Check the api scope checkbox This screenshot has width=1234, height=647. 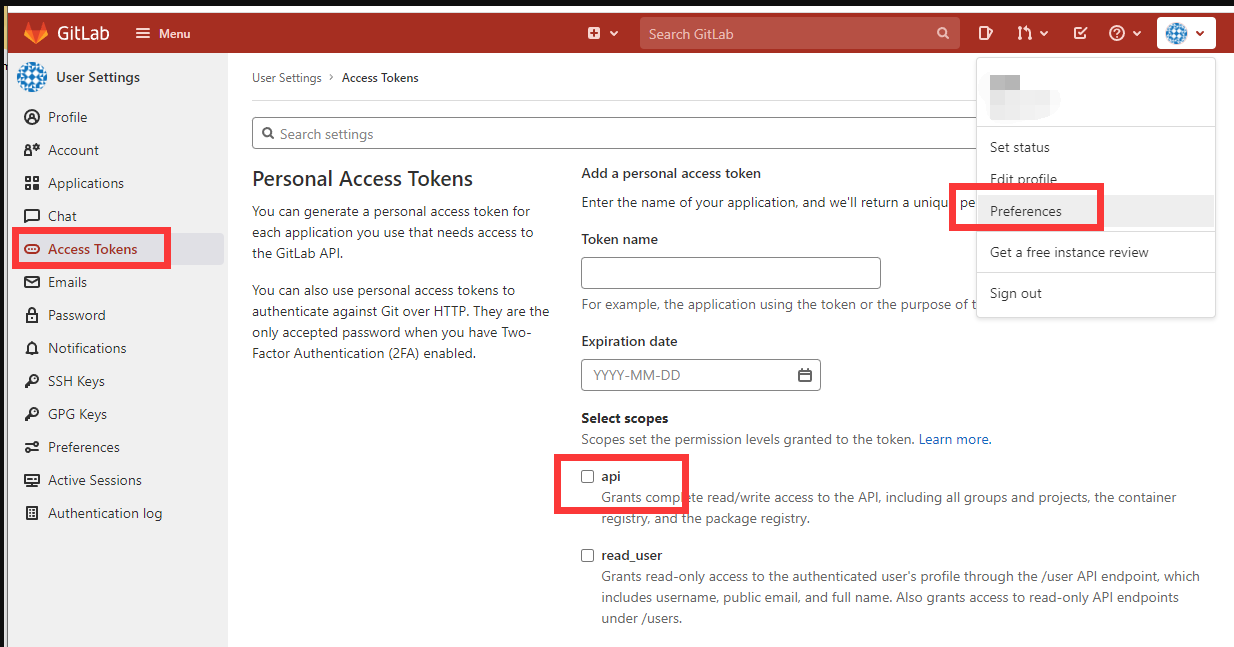pyautogui.click(x=588, y=476)
